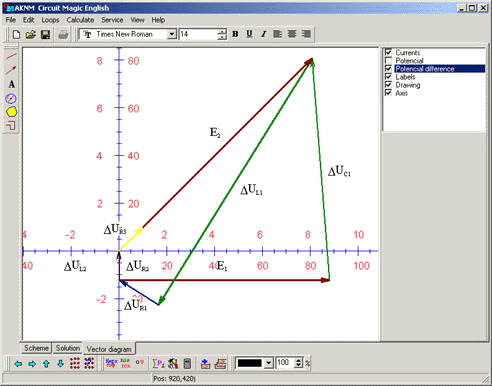Create a new document with blank page icon
492x386 pixels.
pyautogui.click(x=16, y=34)
